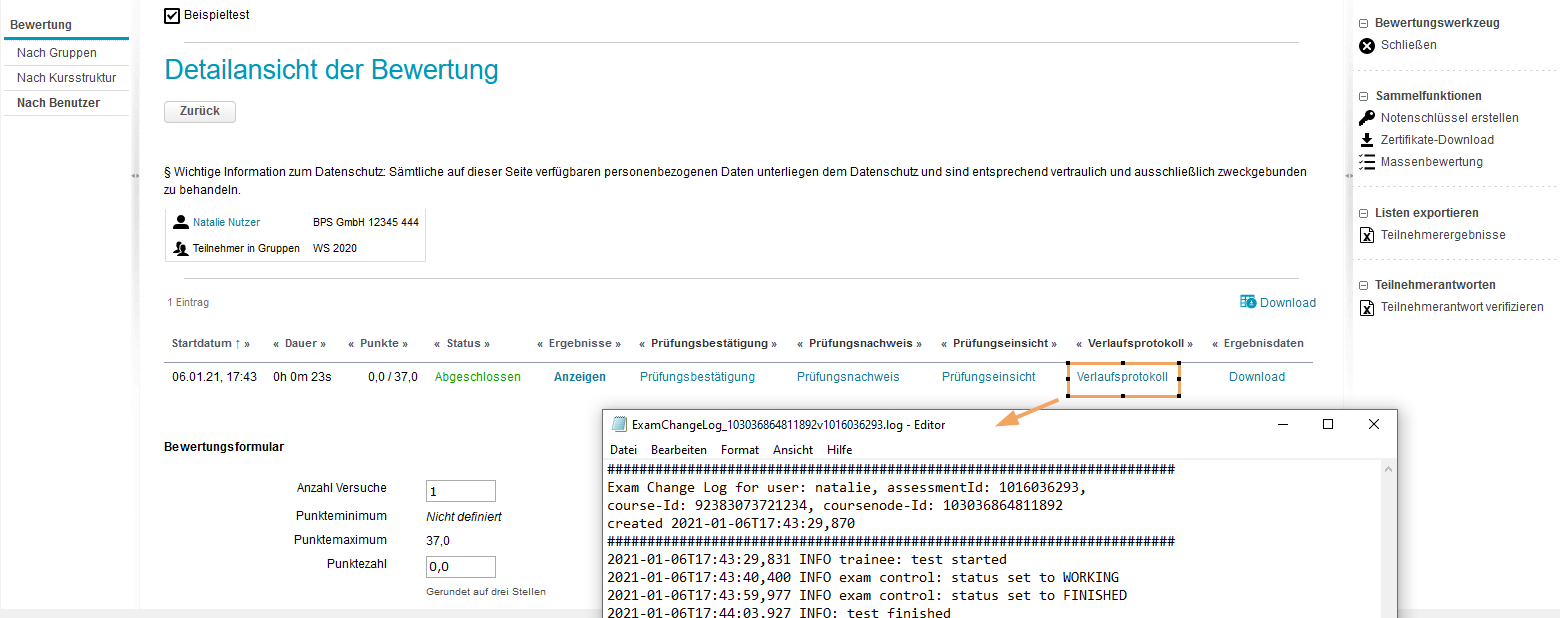Screen dimensions: 1560x618
Task: Open the Format menu in the Editor
Action: point(740,450)
